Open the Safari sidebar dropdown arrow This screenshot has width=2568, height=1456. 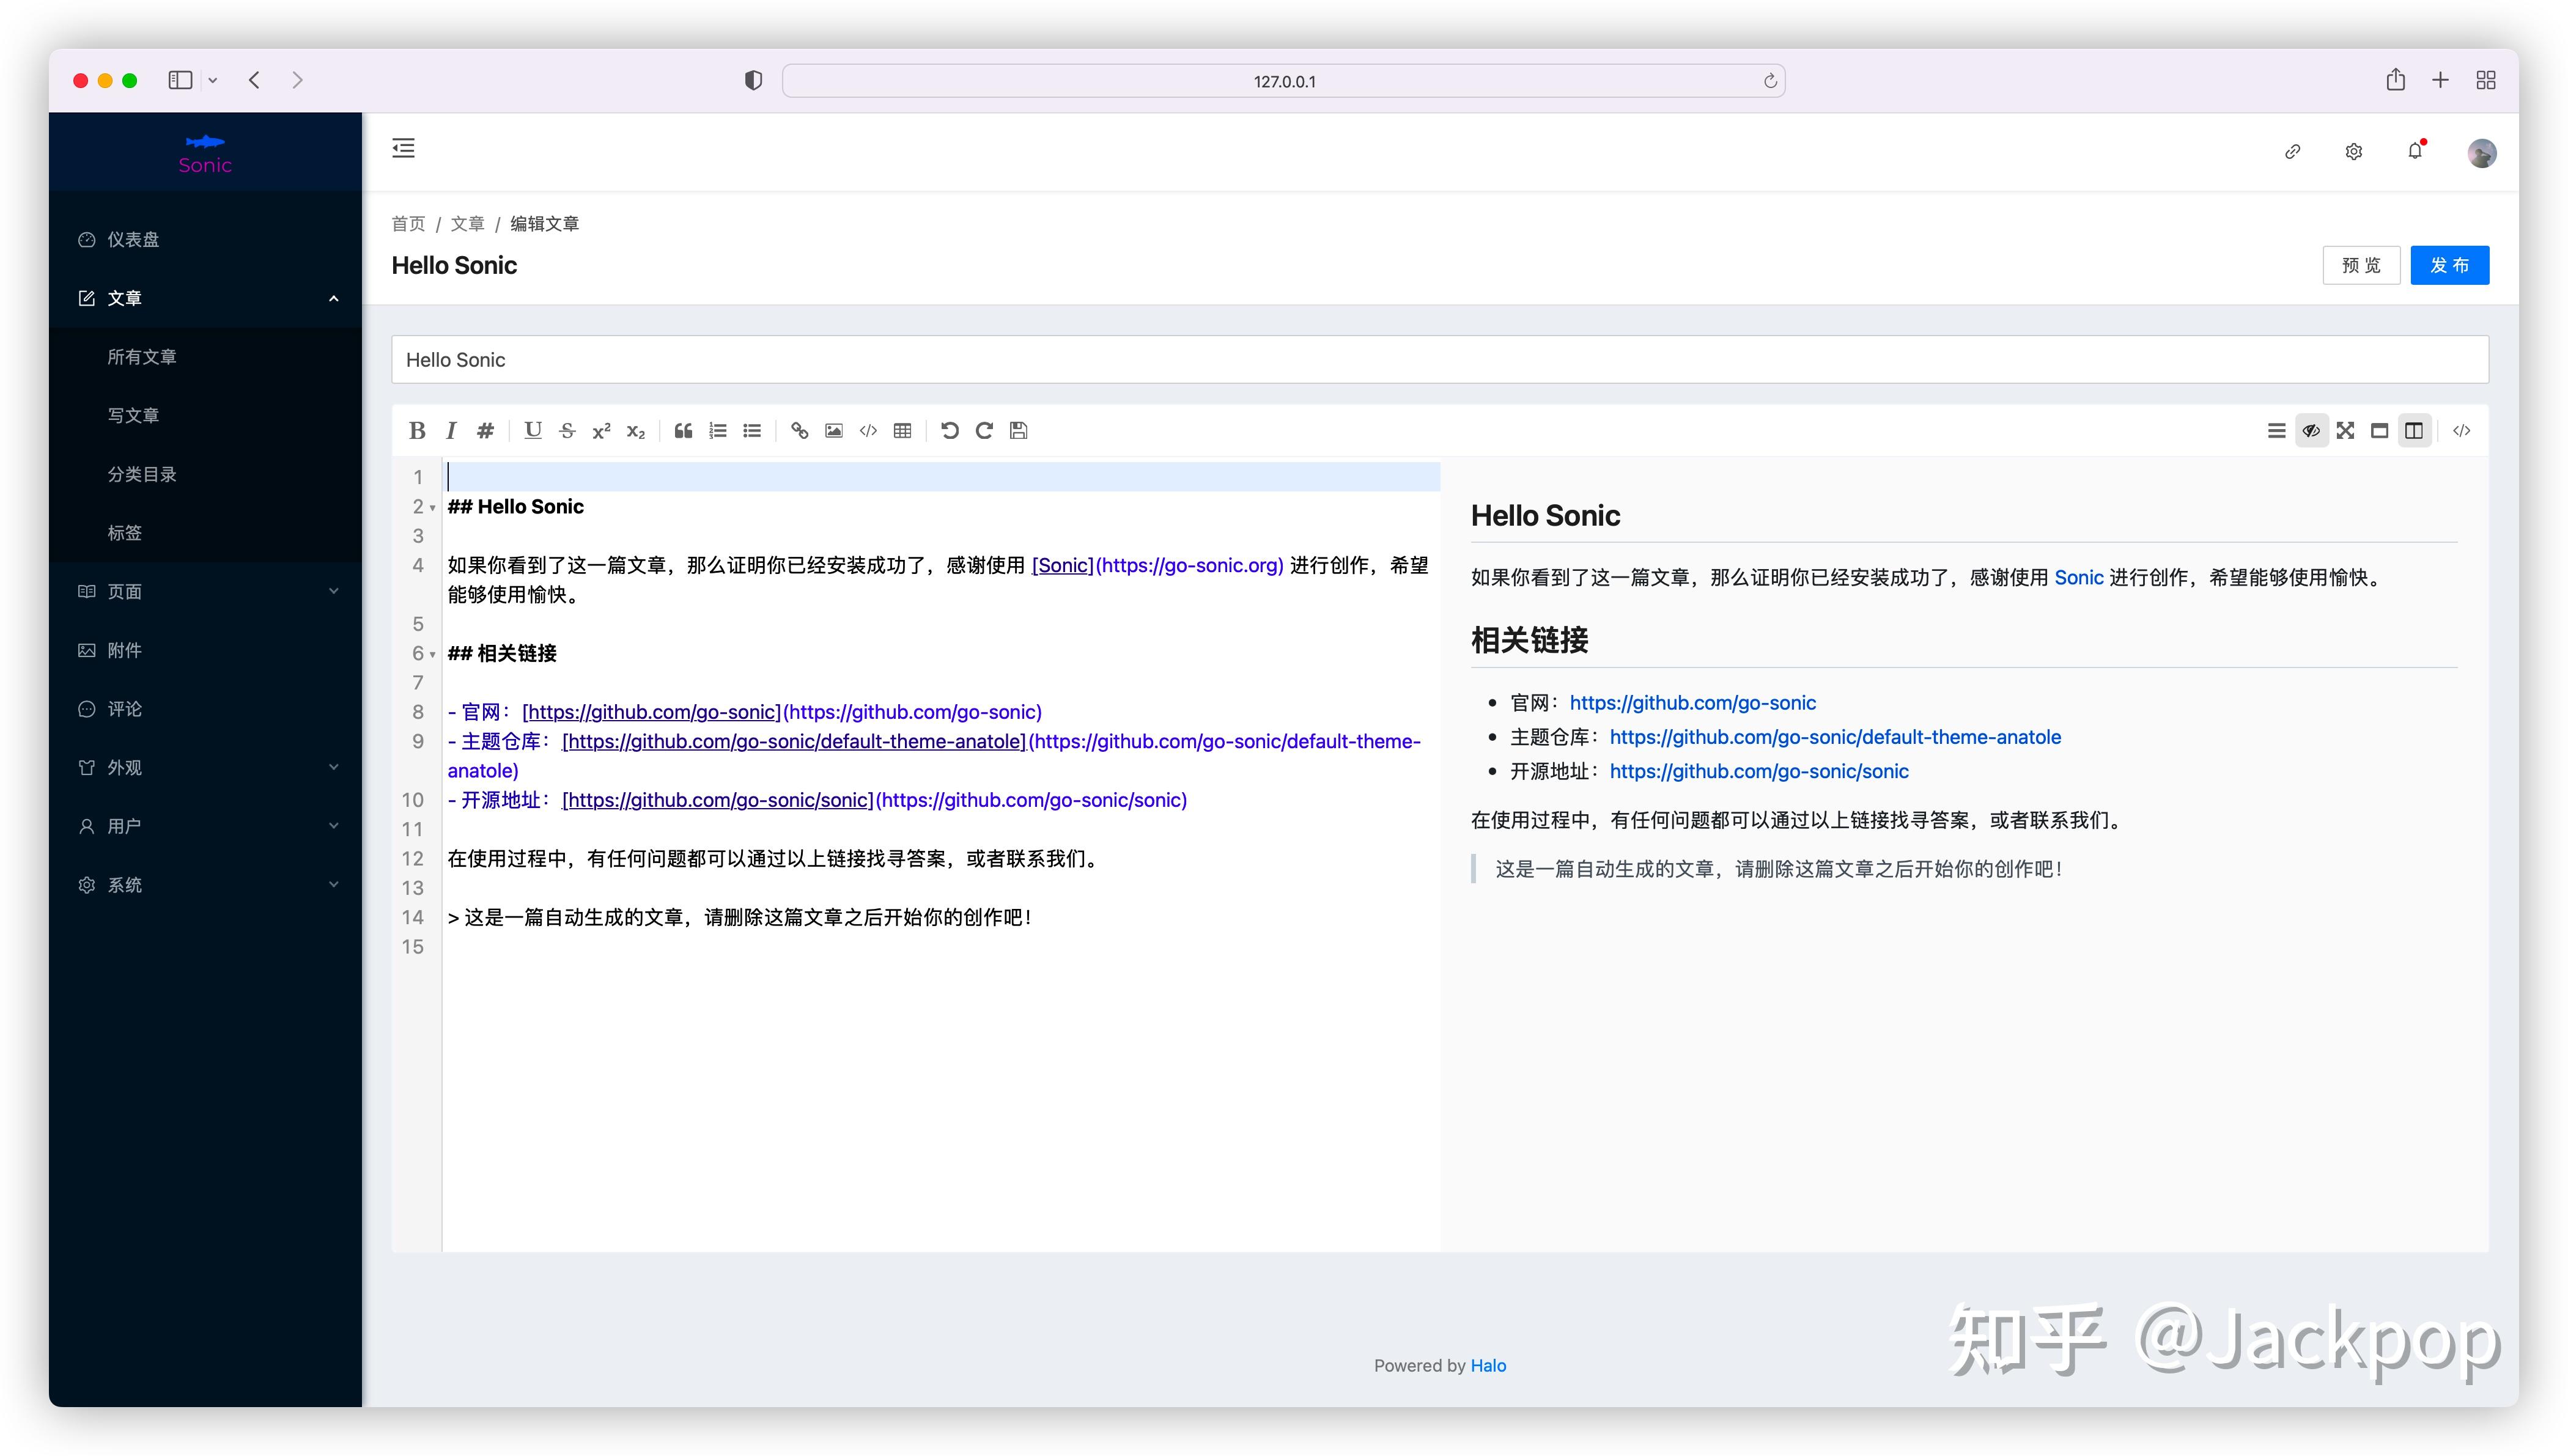[213, 80]
